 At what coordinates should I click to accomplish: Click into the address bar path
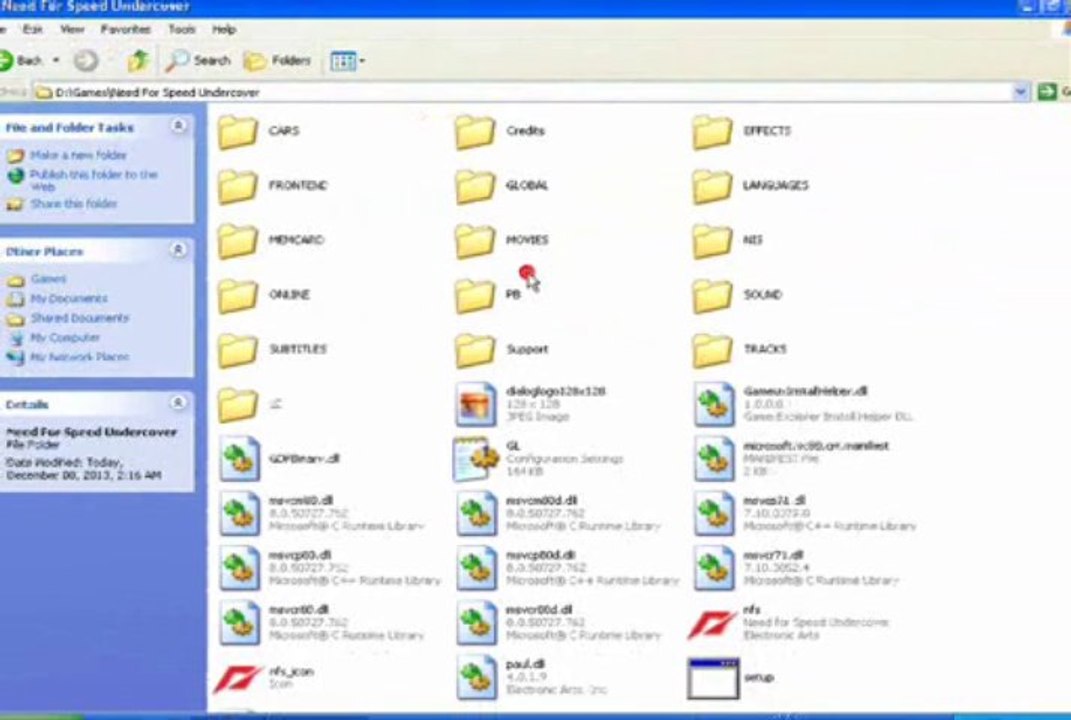(x=523, y=92)
